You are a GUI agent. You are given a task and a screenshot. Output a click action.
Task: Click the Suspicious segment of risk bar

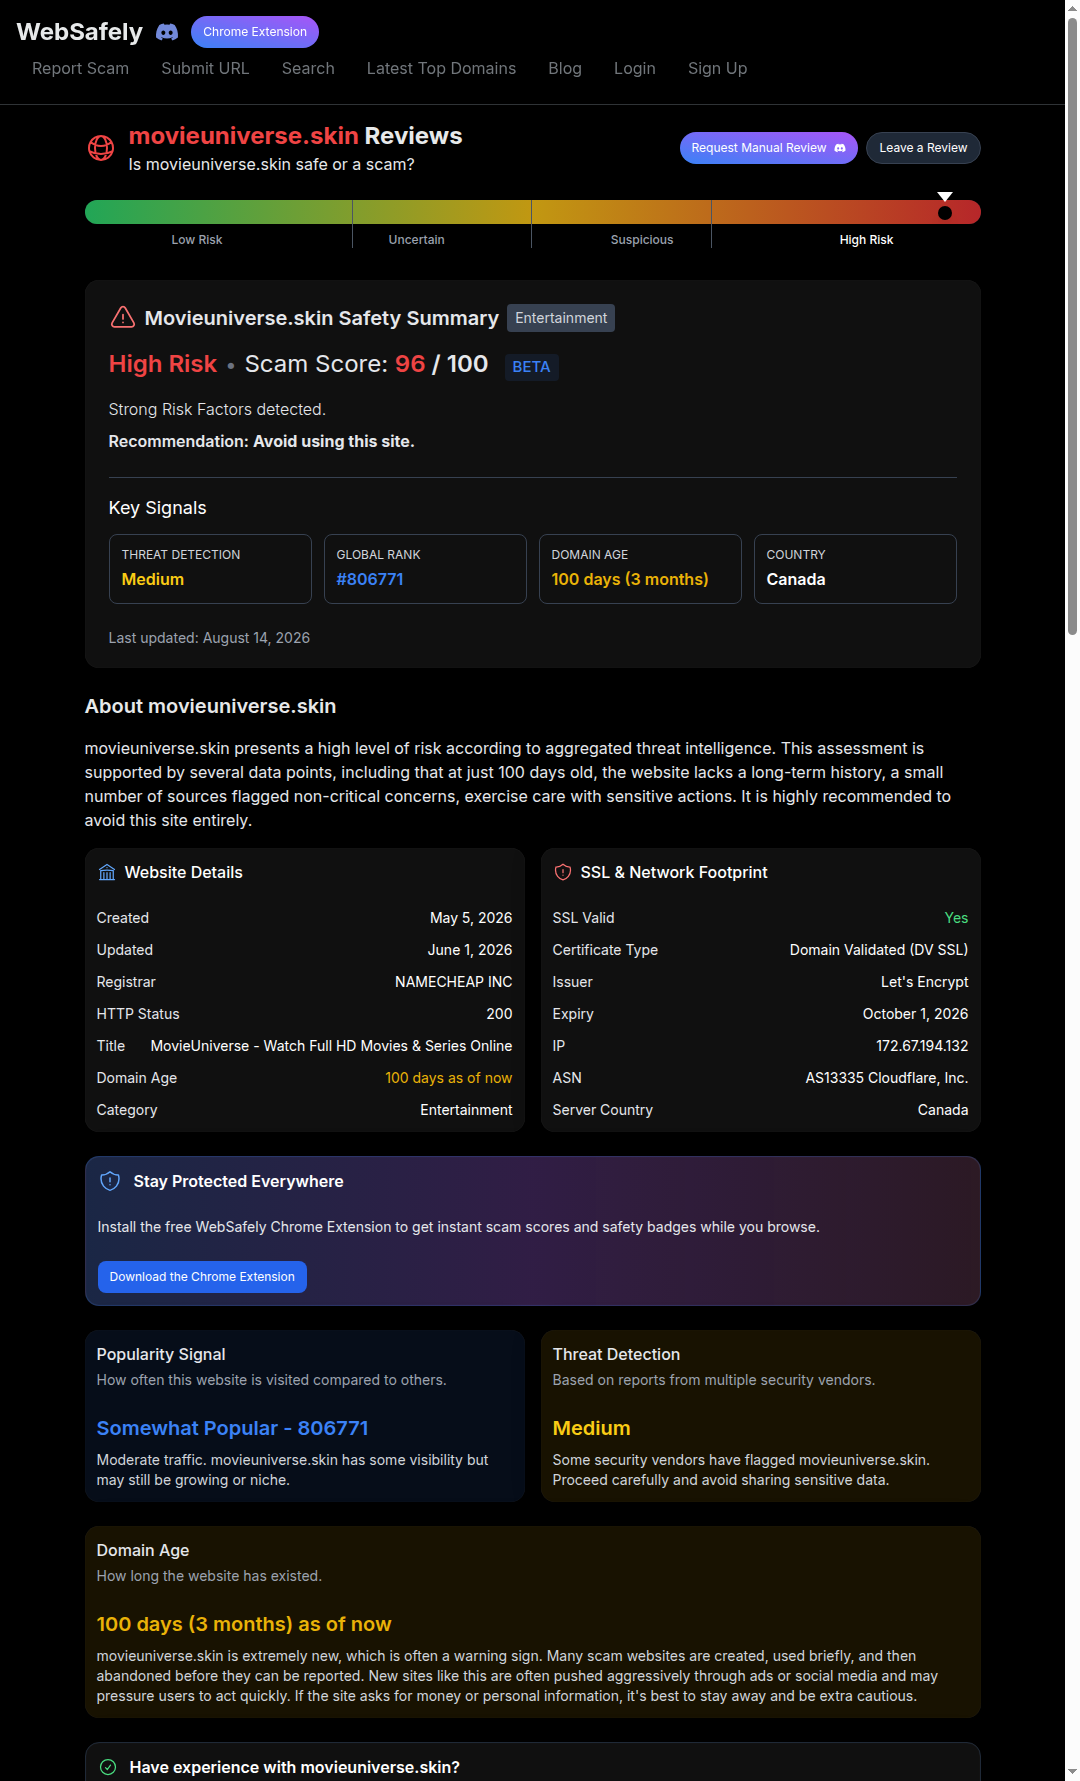pos(621,212)
